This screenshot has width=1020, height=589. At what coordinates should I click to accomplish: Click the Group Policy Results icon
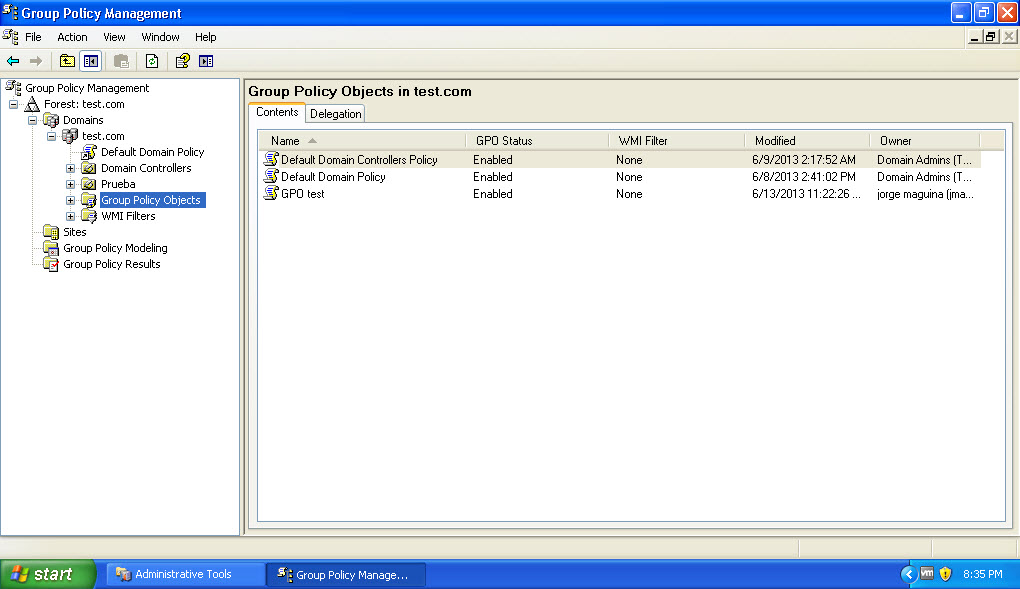51,264
